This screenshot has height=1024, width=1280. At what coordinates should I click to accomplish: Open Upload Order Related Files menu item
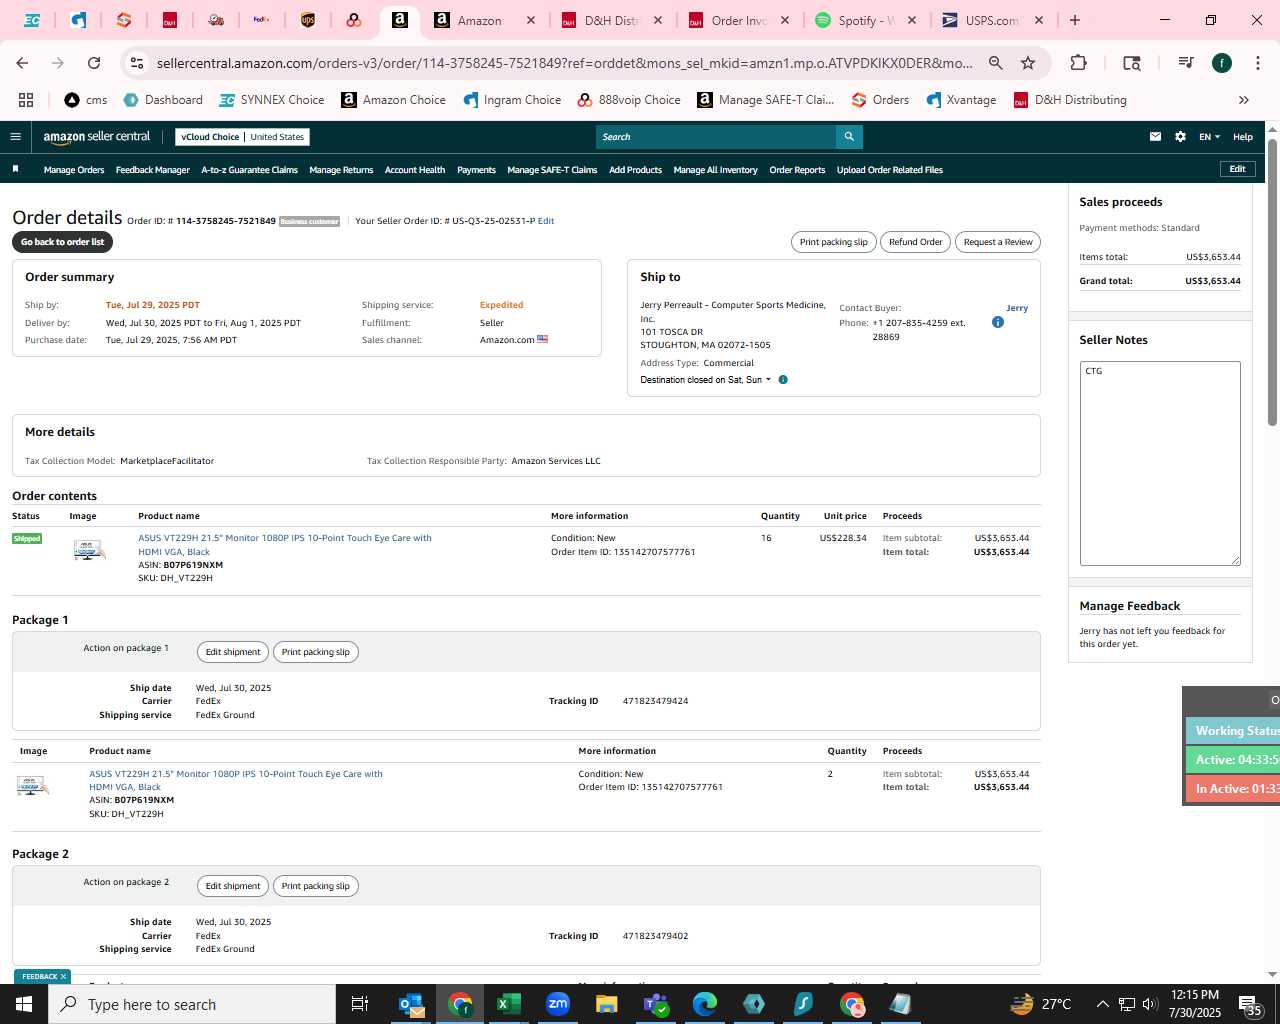(890, 170)
